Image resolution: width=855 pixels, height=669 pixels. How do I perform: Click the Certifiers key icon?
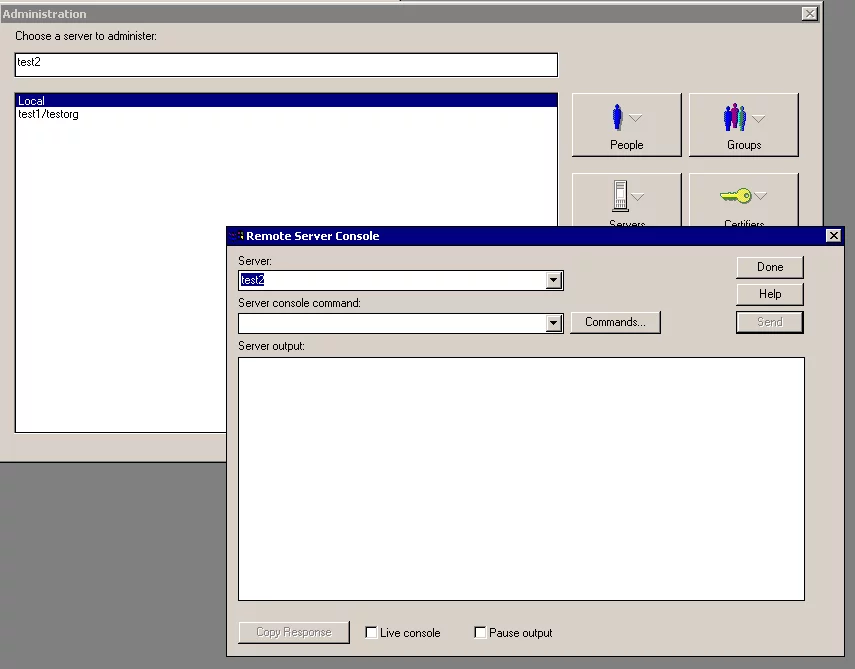coord(736,196)
